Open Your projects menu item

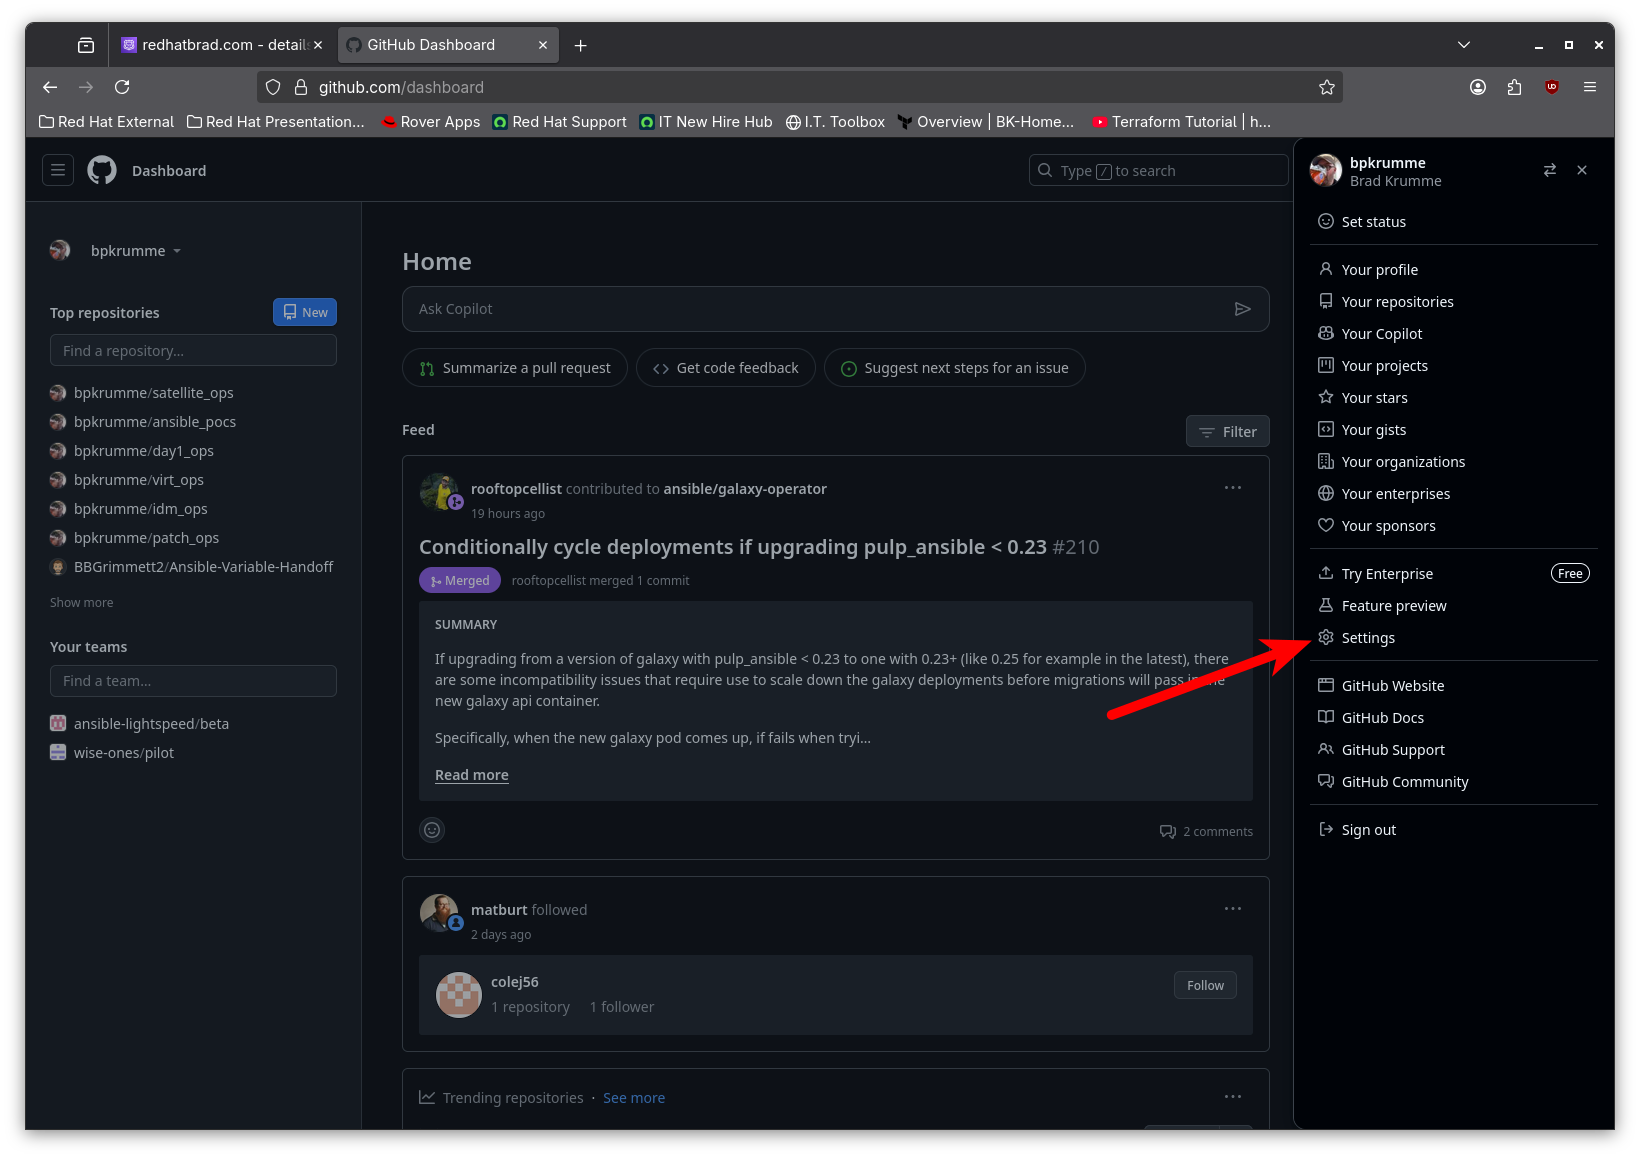point(1454,365)
